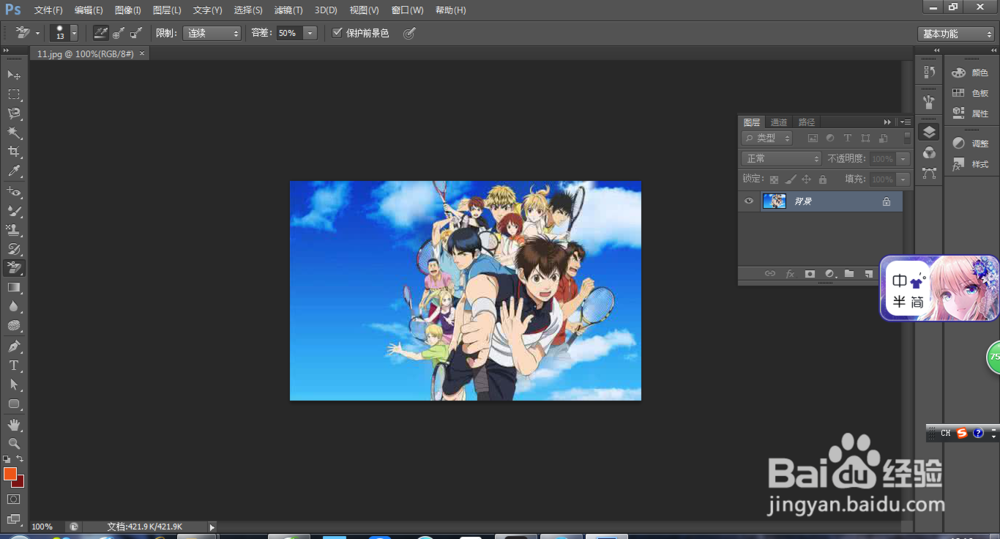Open the 正常 blend mode dropdown
1000x539 pixels.
pos(781,158)
